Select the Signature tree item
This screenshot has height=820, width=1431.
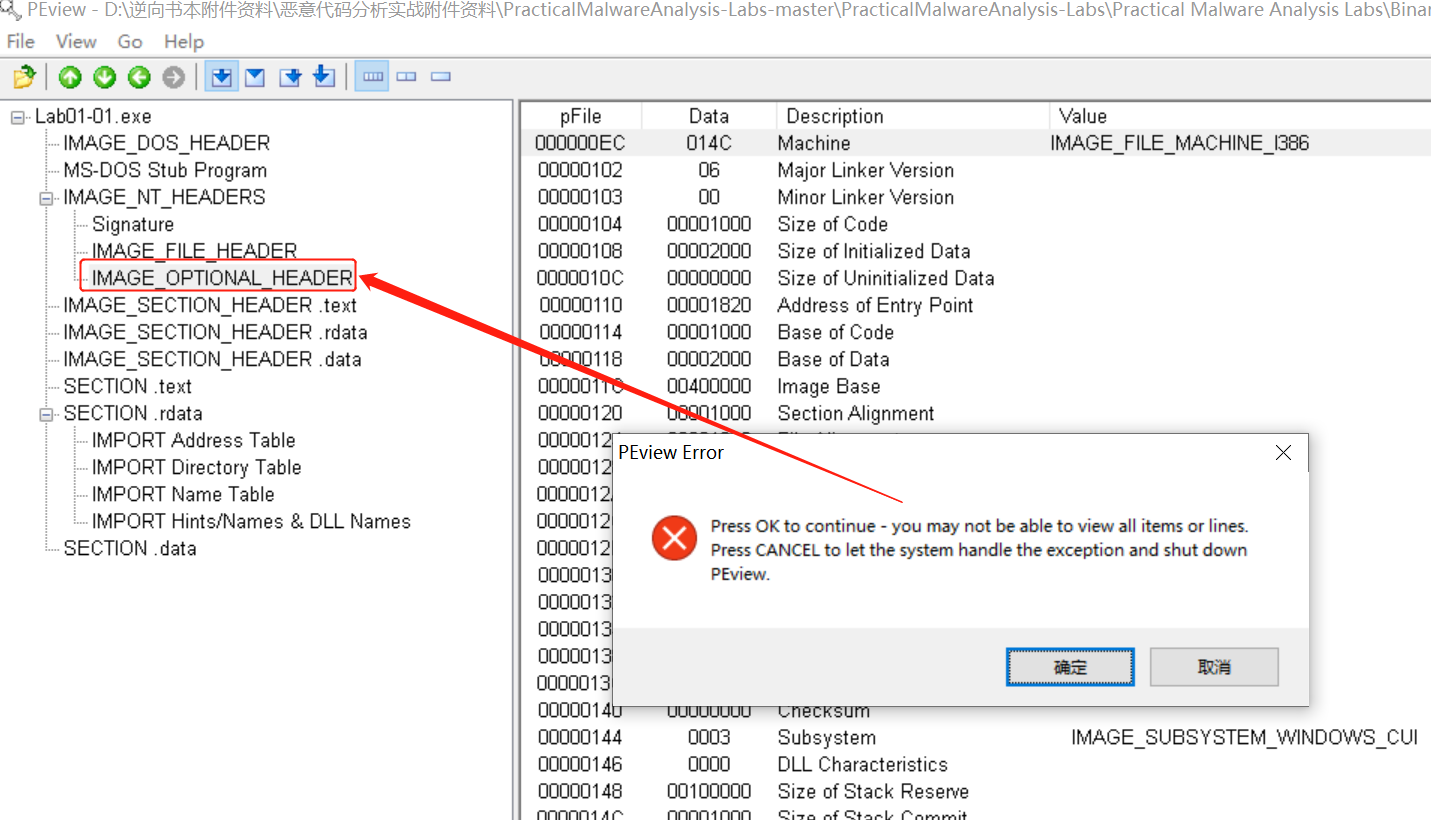pos(133,225)
